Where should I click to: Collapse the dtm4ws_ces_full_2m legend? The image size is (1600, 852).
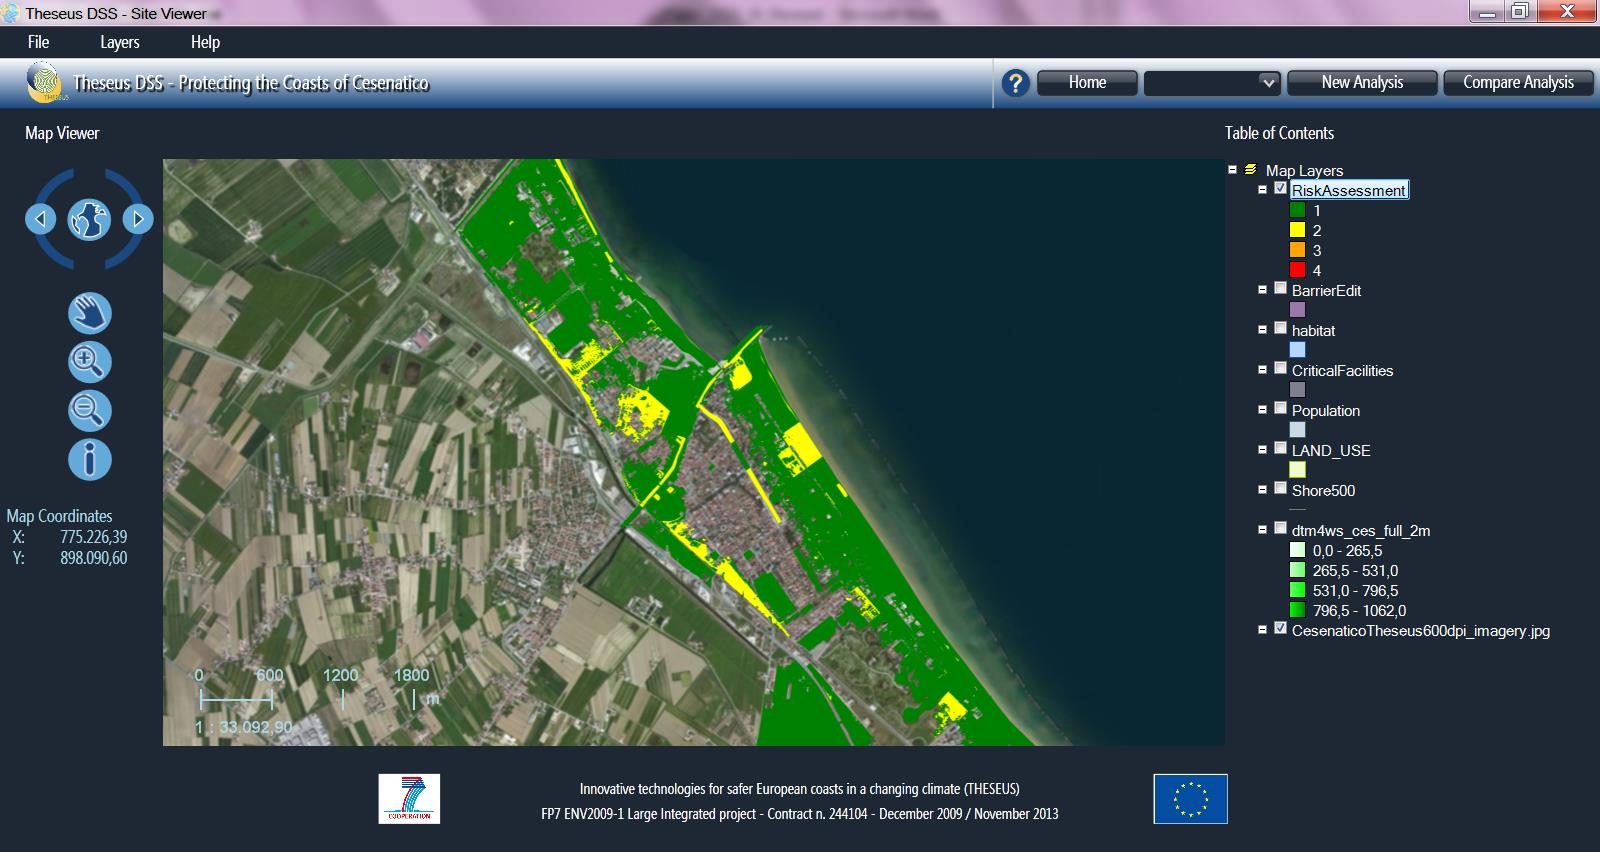(1262, 530)
